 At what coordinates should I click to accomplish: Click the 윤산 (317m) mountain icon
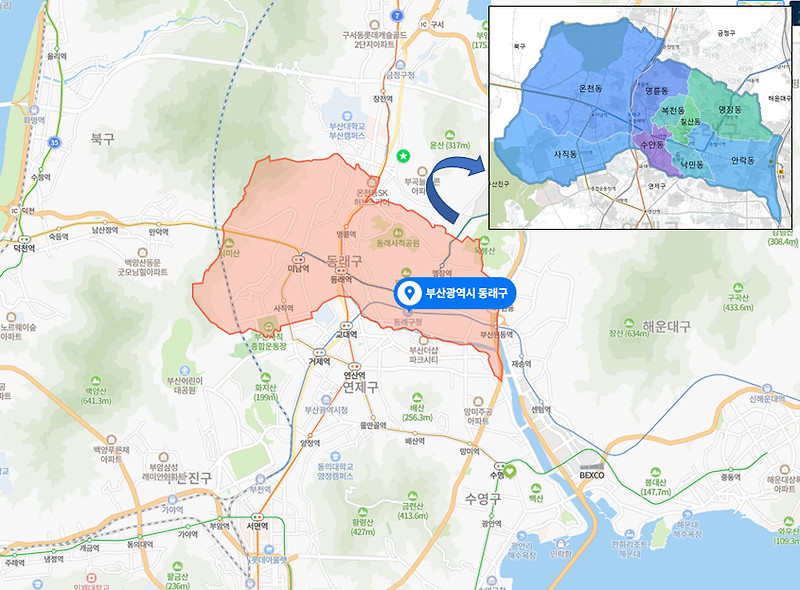449,135
